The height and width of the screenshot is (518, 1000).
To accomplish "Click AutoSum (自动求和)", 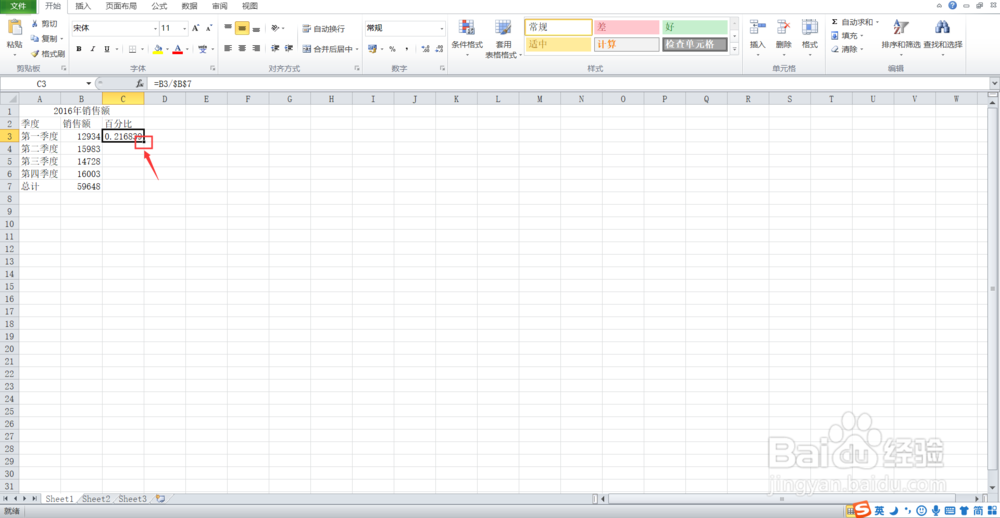I will pos(855,22).
